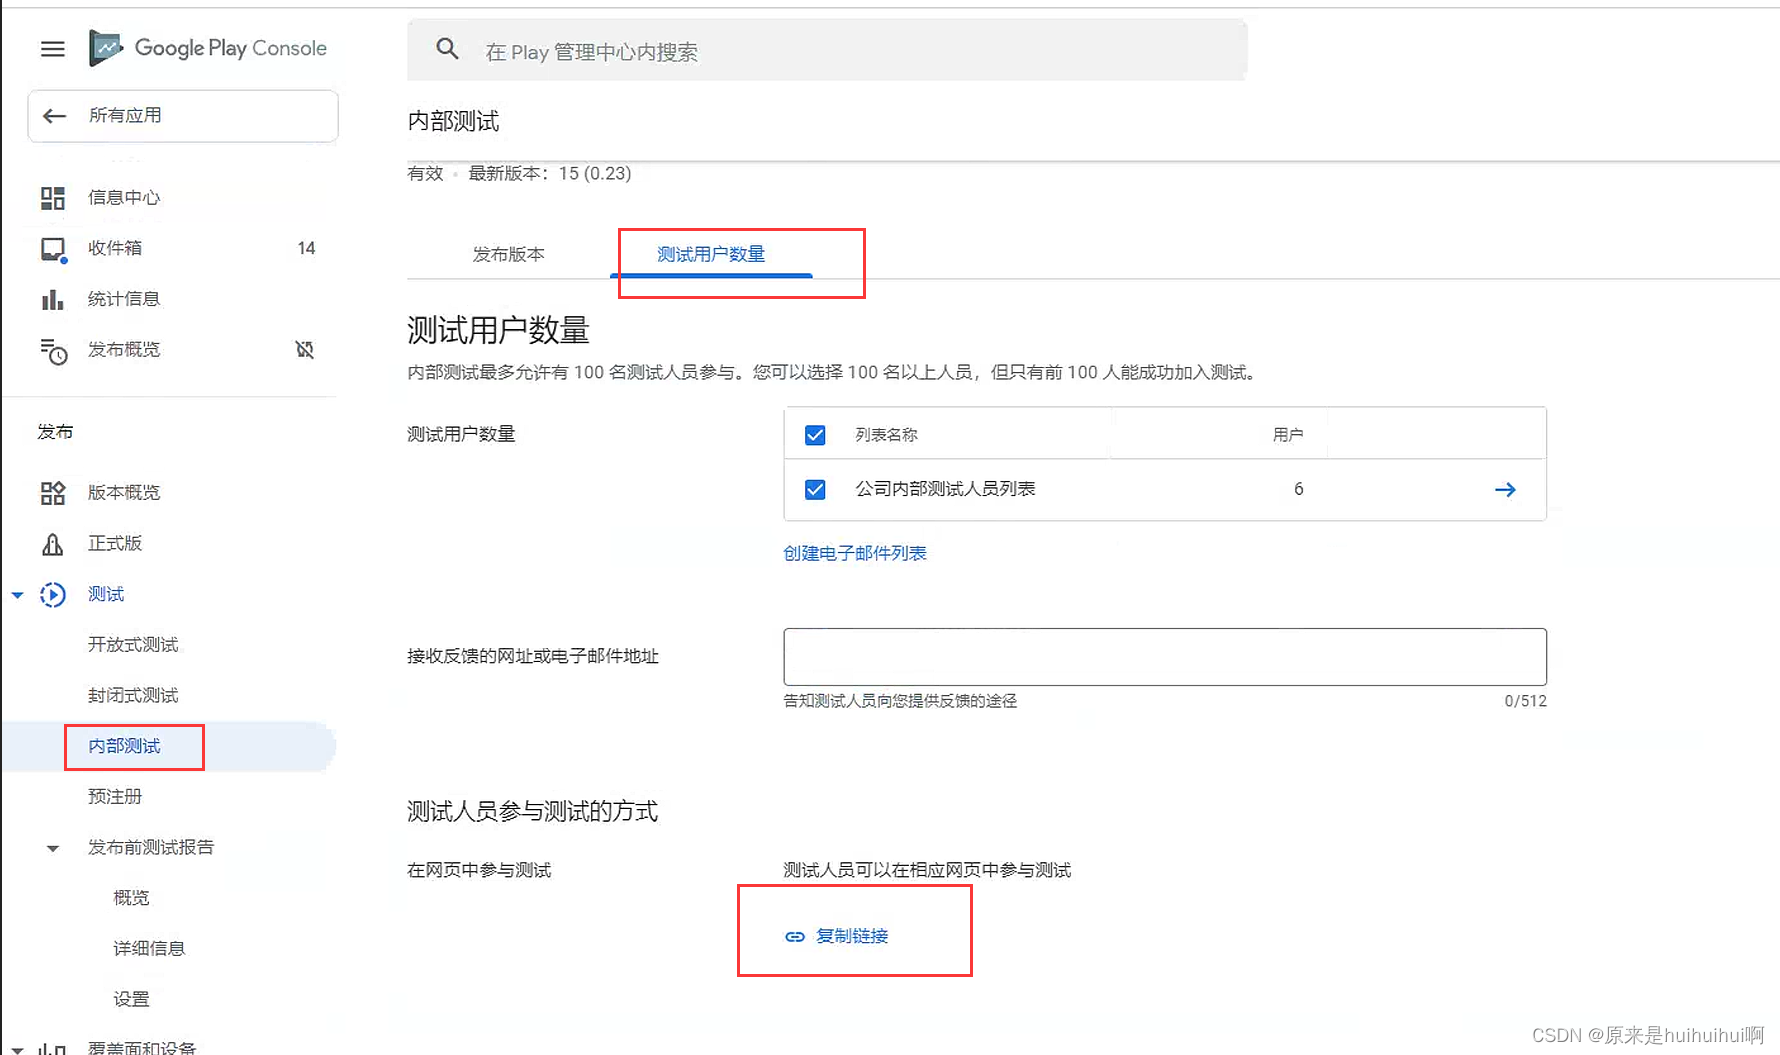The image size is (1780, 1055).
Task: Click the 最新版本: 15 (0.23) text
Action: coord(550,173)
